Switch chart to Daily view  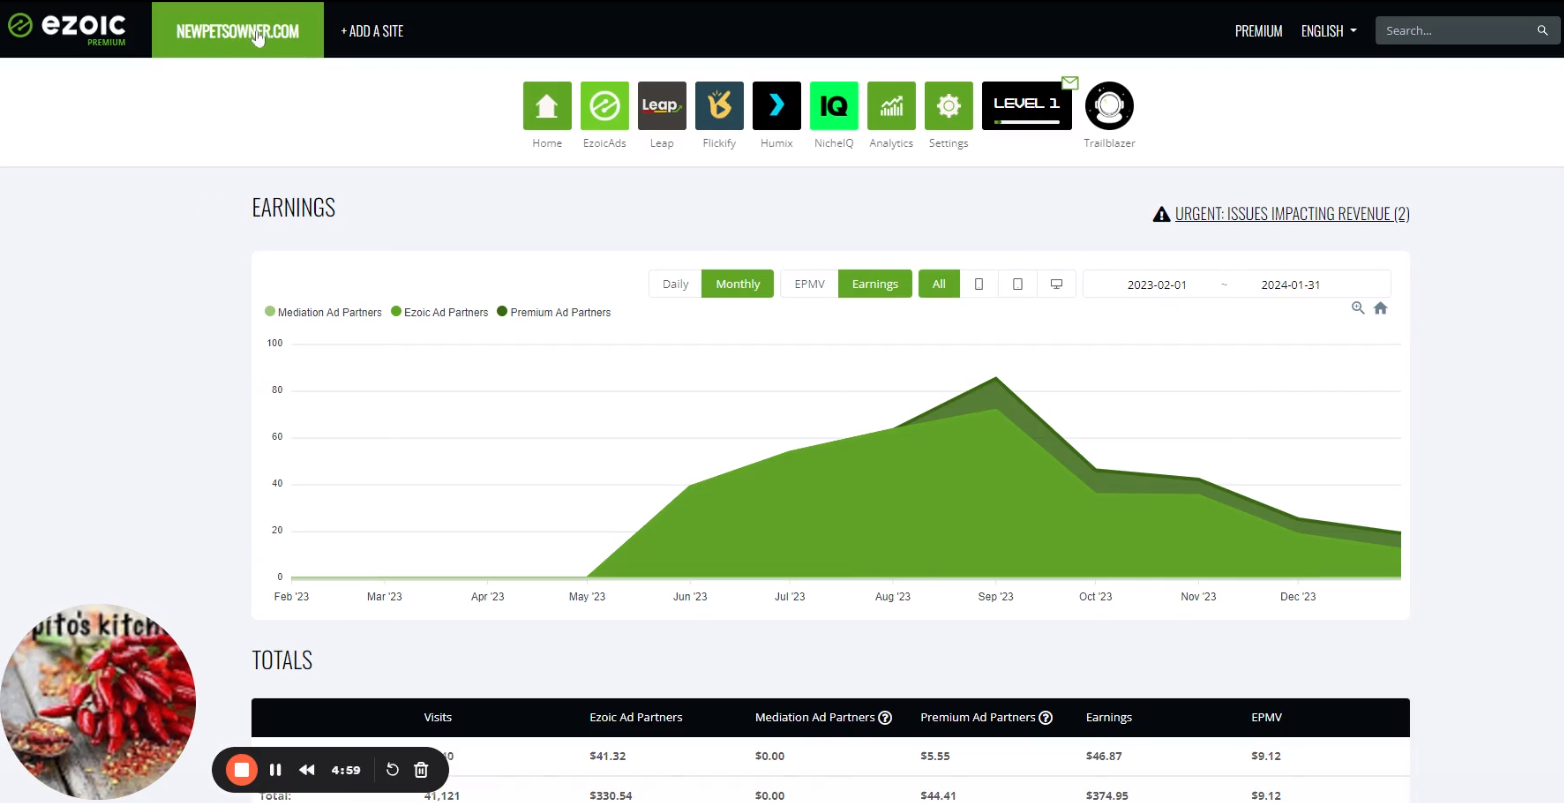[676, 284]
